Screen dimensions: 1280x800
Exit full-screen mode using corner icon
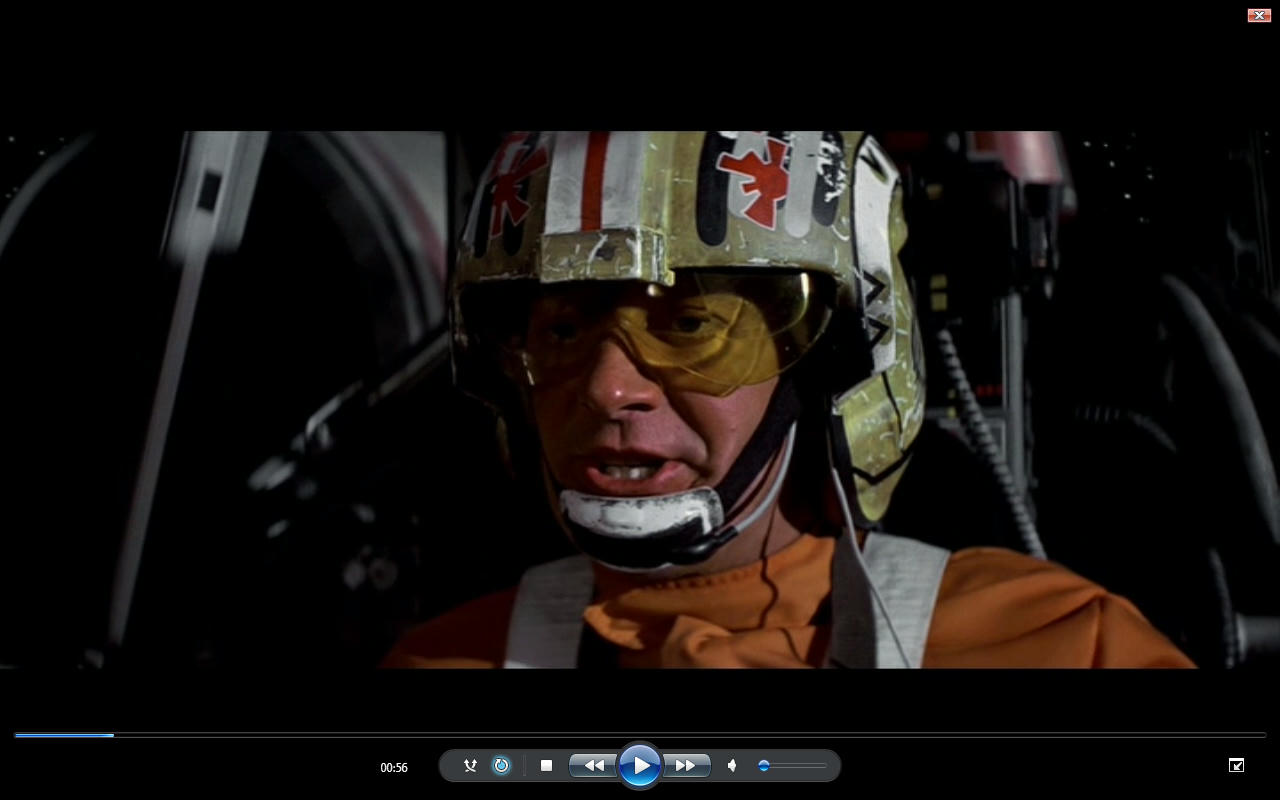pos(1236,765)
